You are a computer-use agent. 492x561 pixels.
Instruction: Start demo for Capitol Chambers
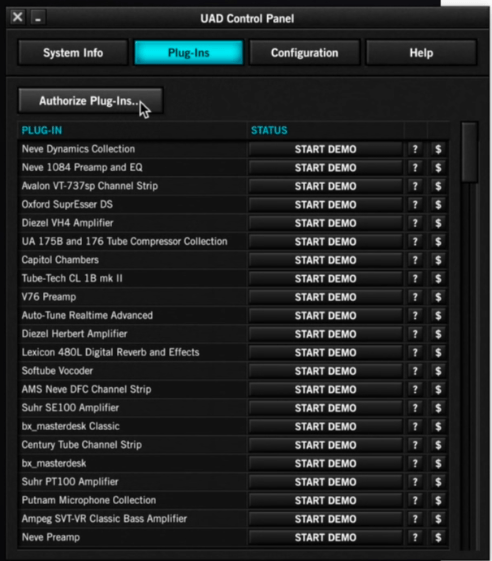325,260
